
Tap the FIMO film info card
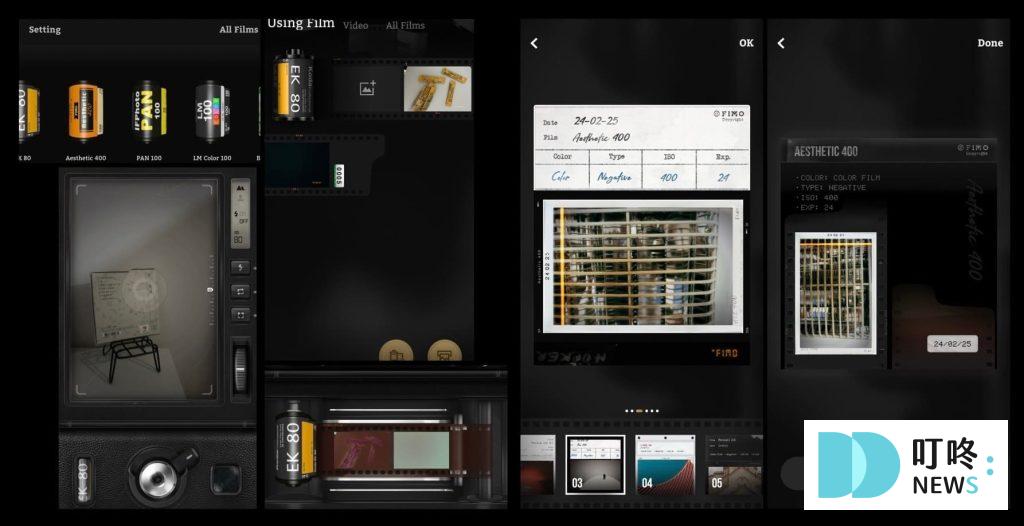tap(641, 148)
